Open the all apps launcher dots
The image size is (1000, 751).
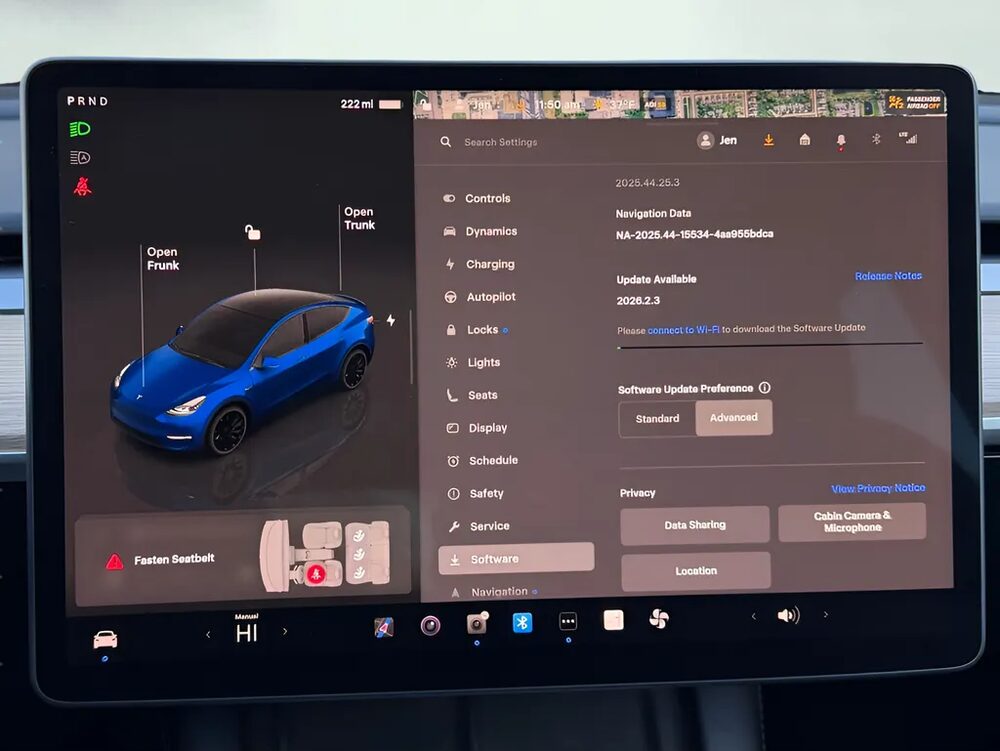pyautogui.click(x=568, y=622)
